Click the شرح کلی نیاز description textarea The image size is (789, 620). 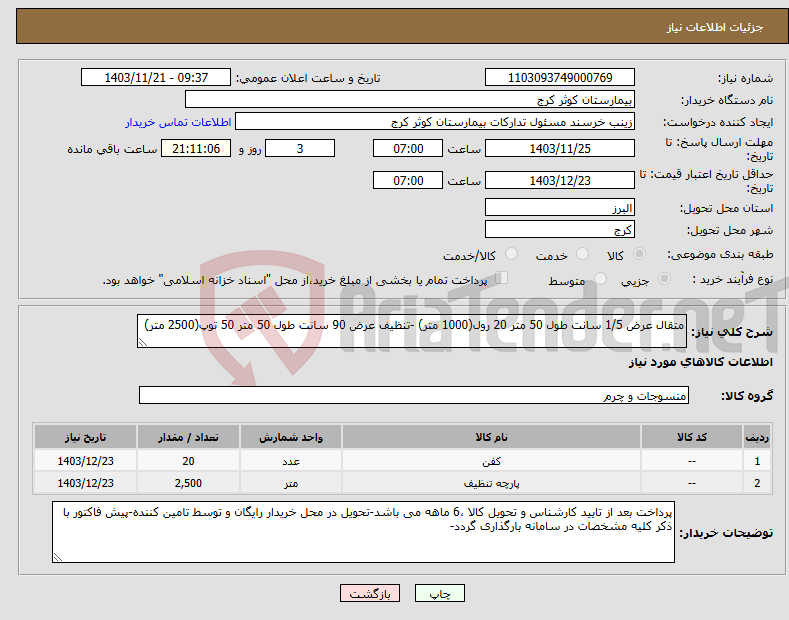coord(412,331)
